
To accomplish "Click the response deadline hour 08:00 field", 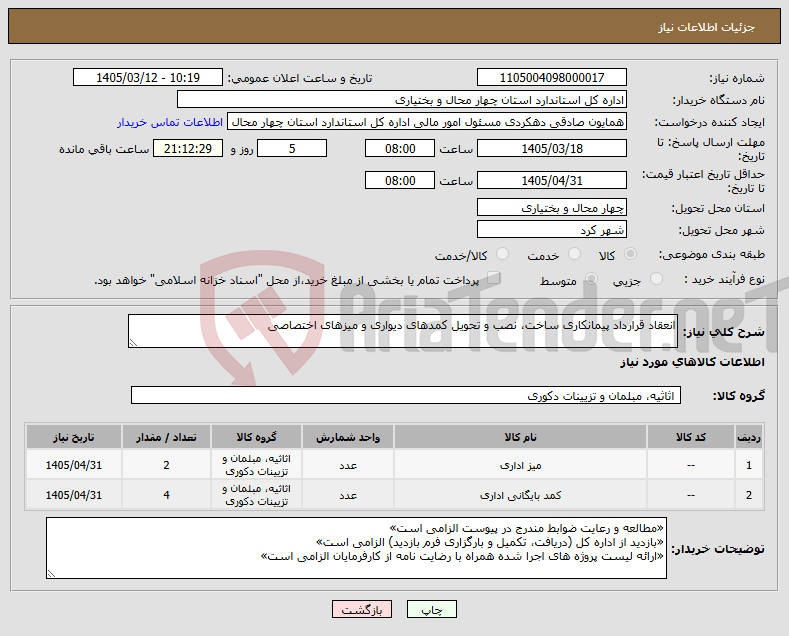I will 400,148.
